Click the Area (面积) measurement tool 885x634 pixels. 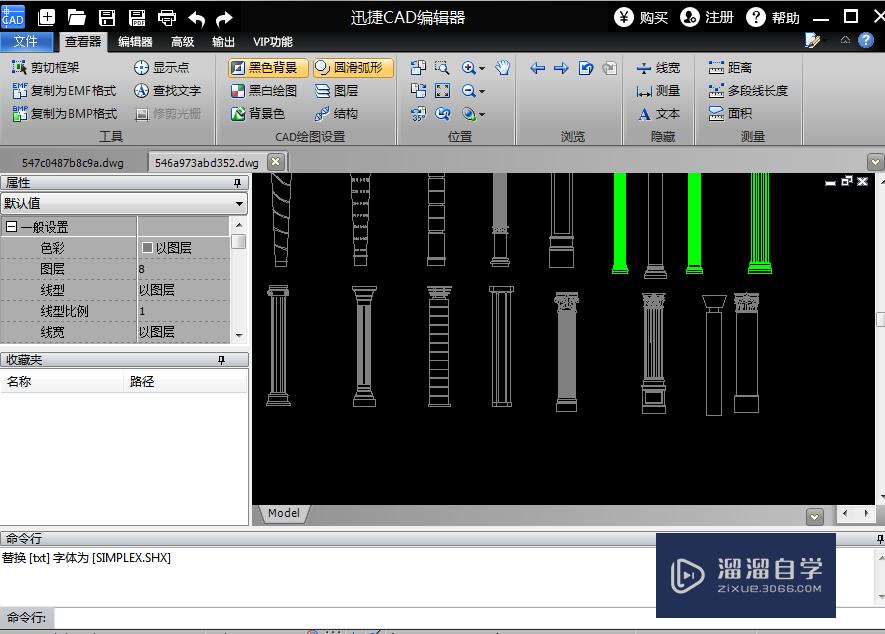point(730,114)
